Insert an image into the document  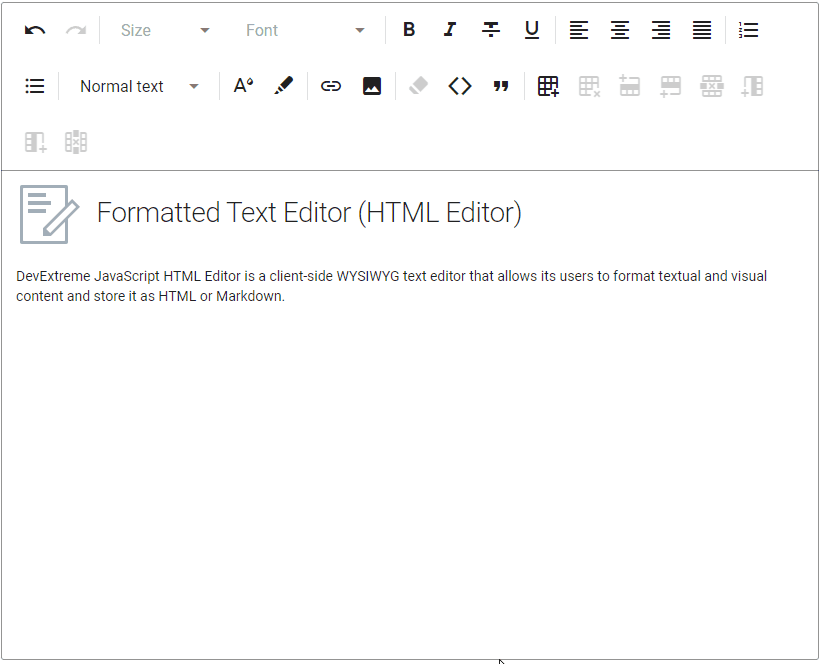point(372,86)
